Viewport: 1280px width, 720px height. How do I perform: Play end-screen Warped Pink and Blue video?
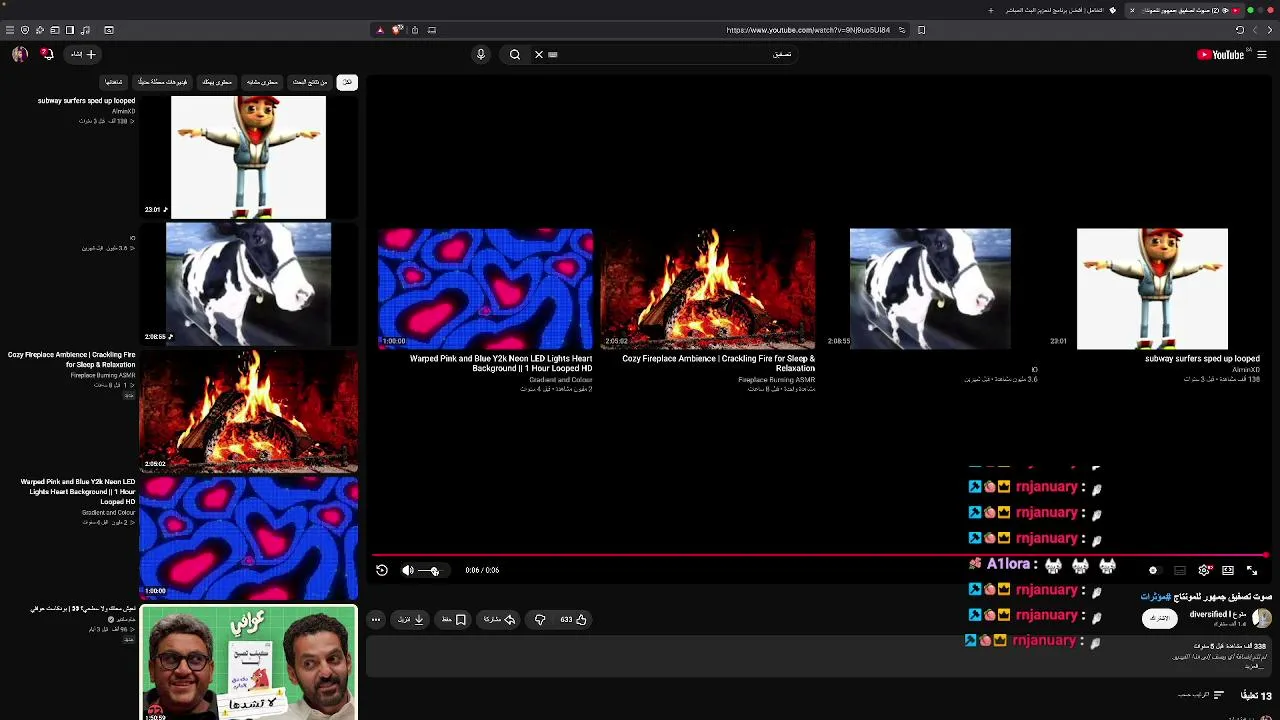pos(485,288)
